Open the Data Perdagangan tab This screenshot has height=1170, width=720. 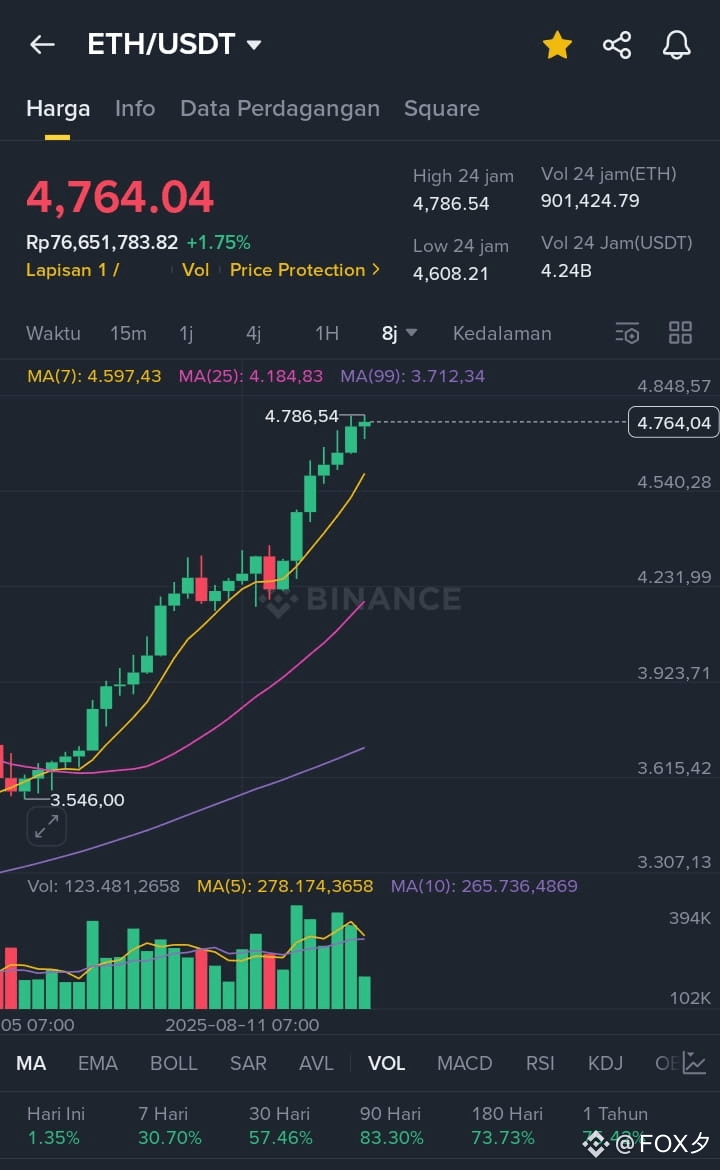point(279,108)
